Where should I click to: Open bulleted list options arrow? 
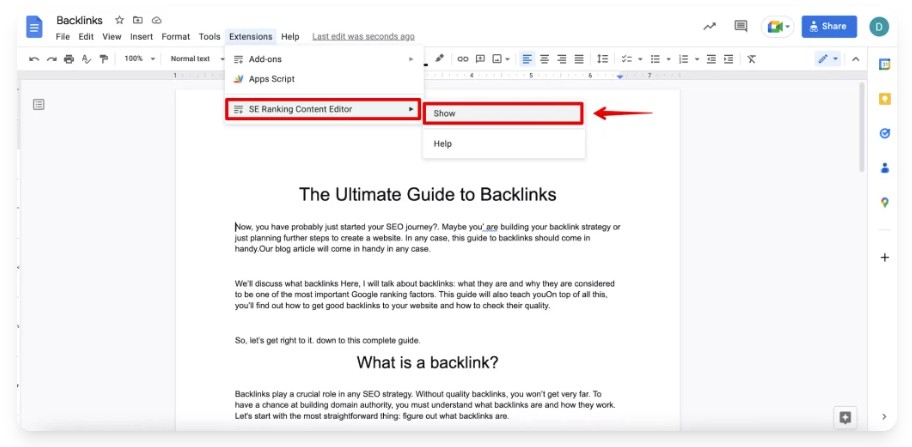click(668, 59)
